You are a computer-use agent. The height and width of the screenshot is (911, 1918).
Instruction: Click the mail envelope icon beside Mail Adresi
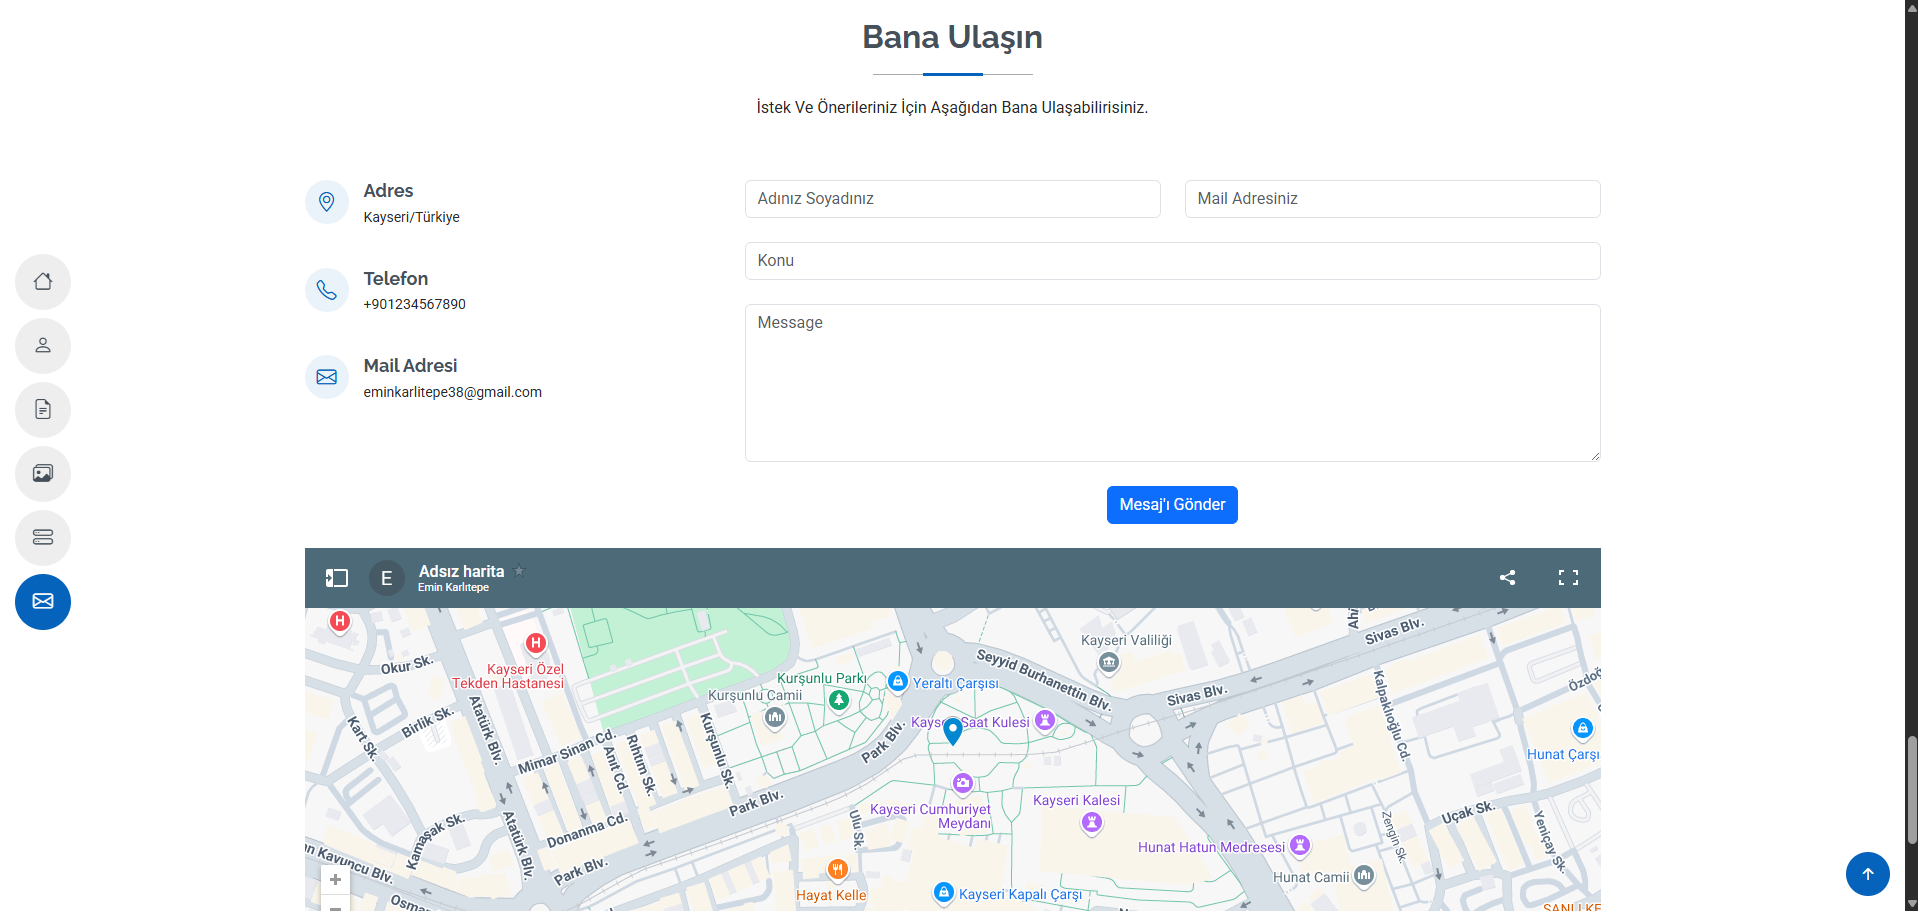pyautogui.click(x=327, y=377)
